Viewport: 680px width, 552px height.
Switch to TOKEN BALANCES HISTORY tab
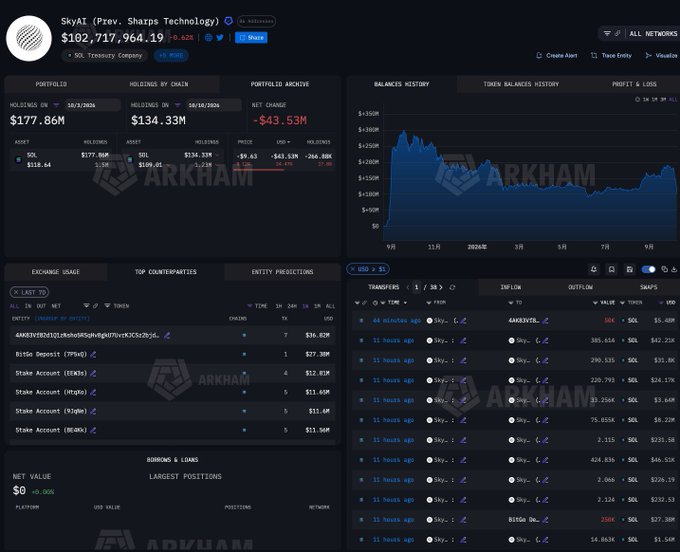[521, 84]
